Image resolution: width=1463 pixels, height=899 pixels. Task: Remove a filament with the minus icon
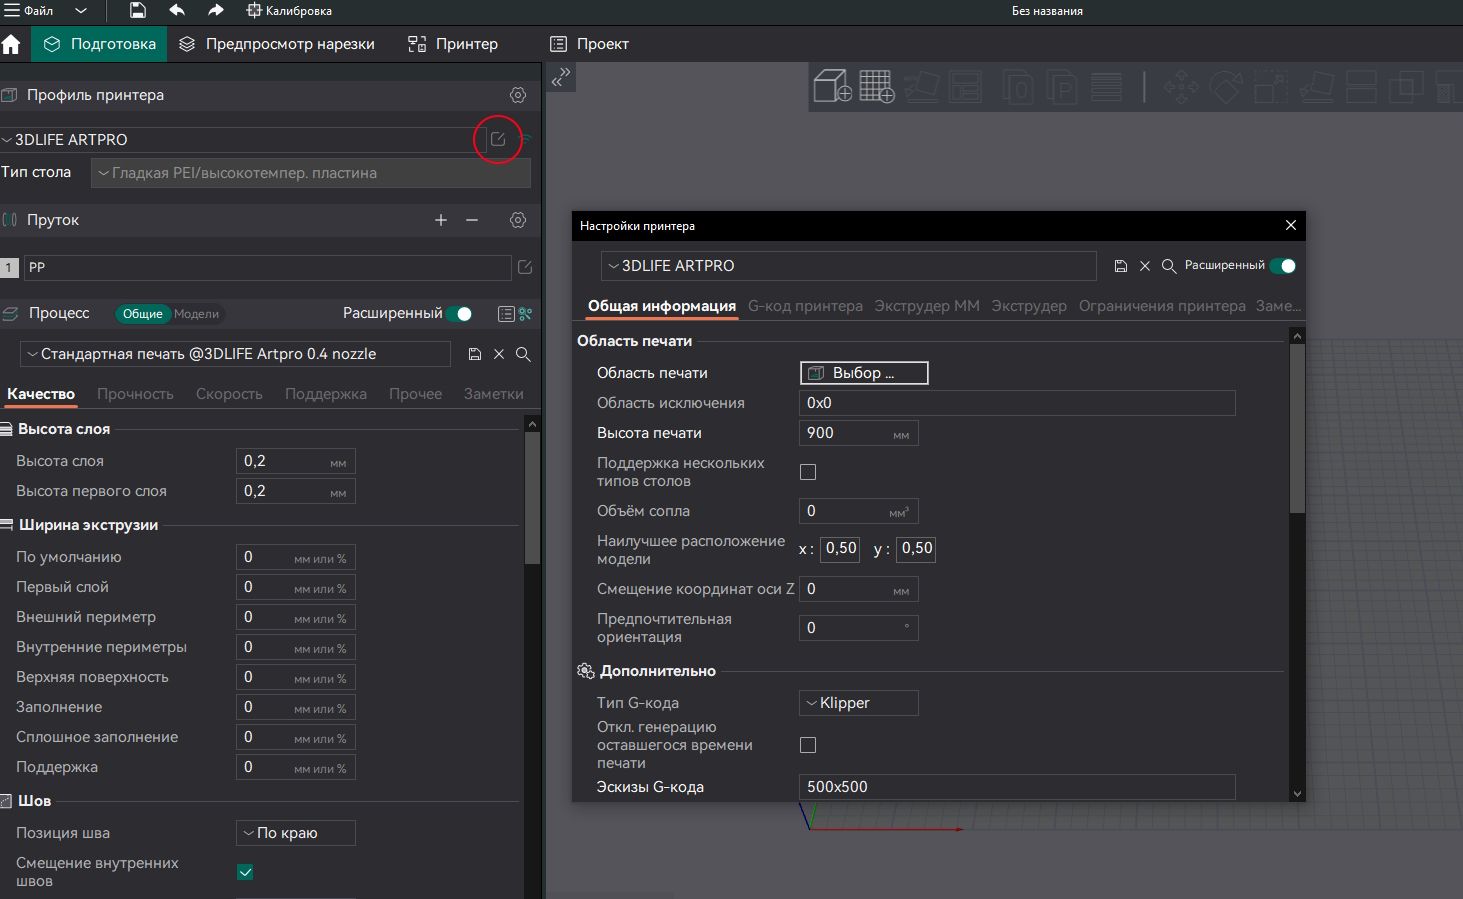pyautogui.click(x=472, y=220)
